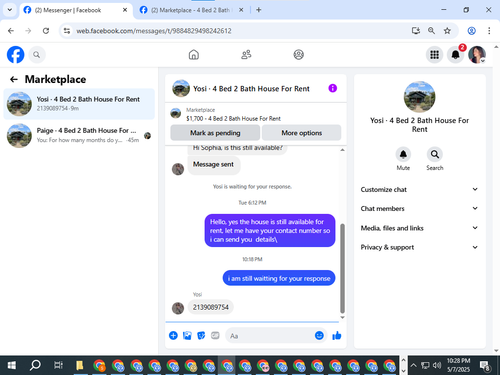
Task: Click the chat header title Yosi listing
Action: (251, 89)
